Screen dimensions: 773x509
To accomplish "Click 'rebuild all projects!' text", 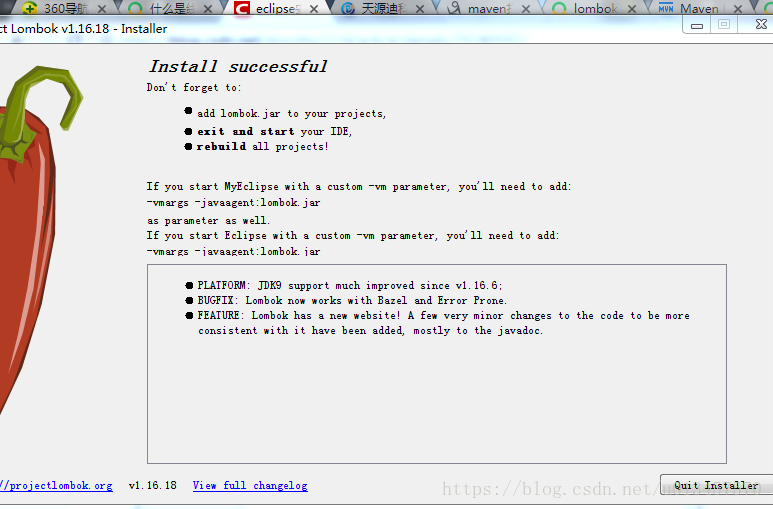I will point(262,146).
